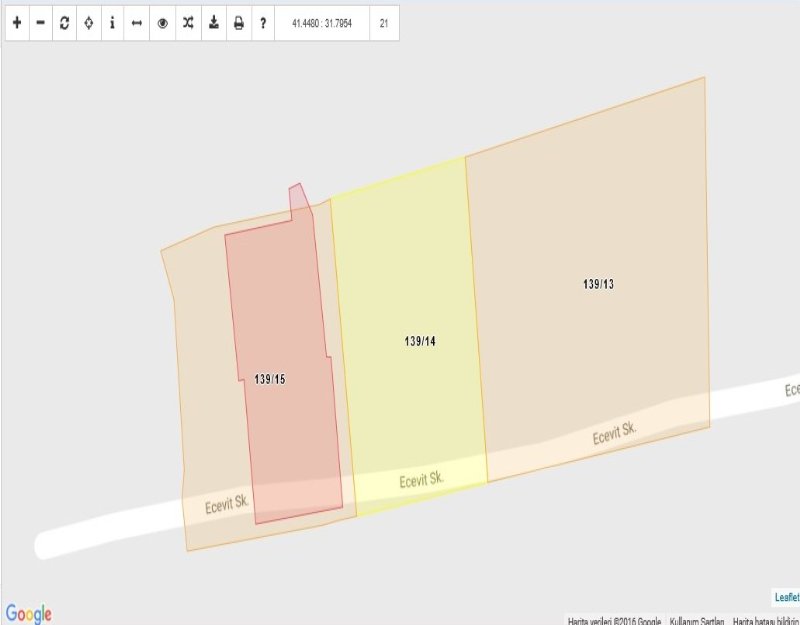Open the Kullanım Şartları link
Viewport: 800px width, 625px height.
click(696, 620)
